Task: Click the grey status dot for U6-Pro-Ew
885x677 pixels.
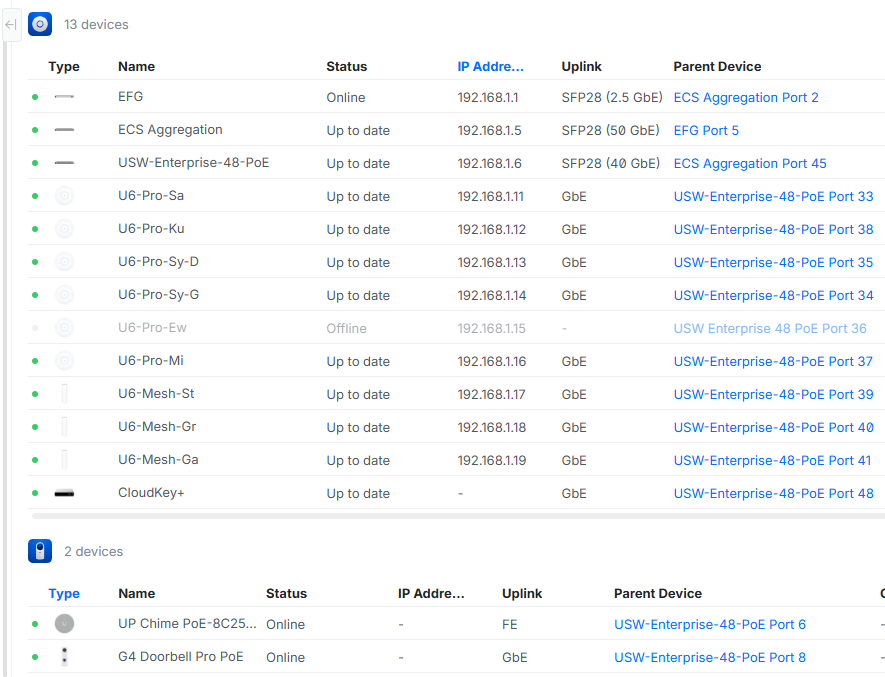Action: (35, 328)
